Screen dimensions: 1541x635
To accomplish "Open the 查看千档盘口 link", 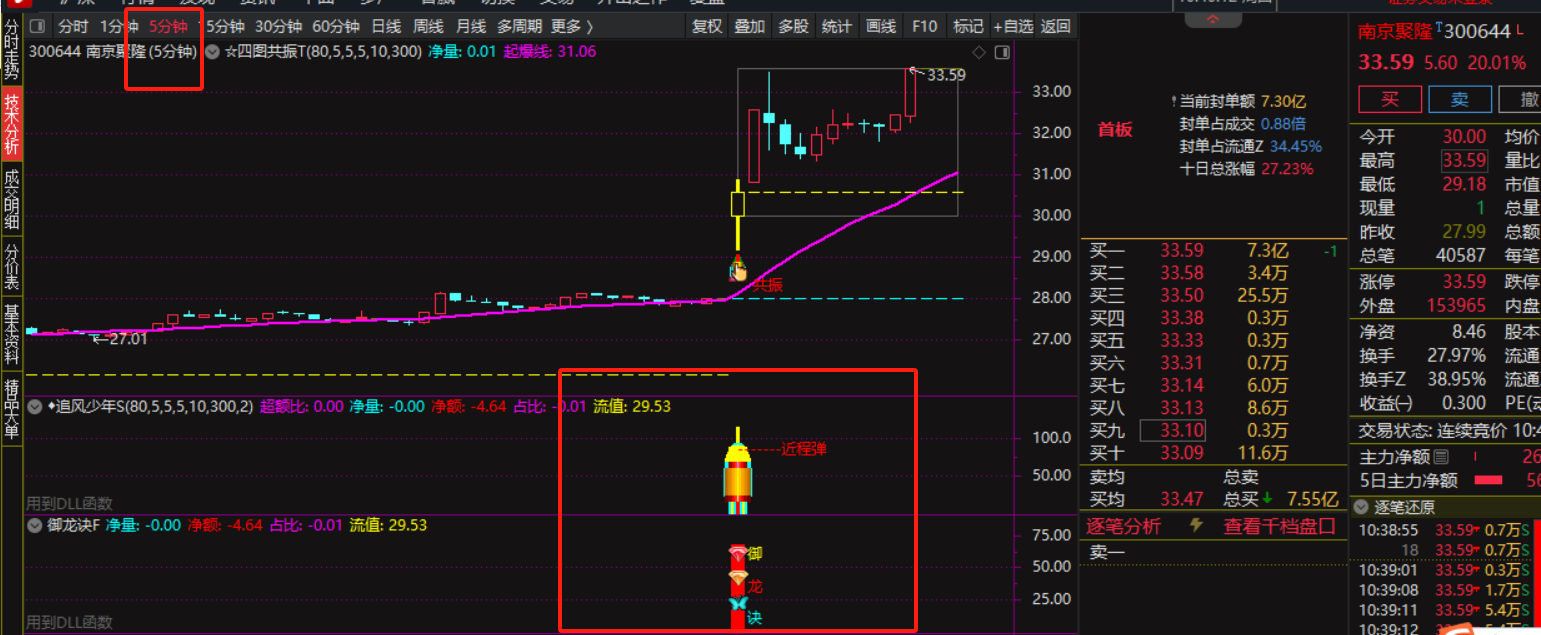I will [x=1279, y=526].
